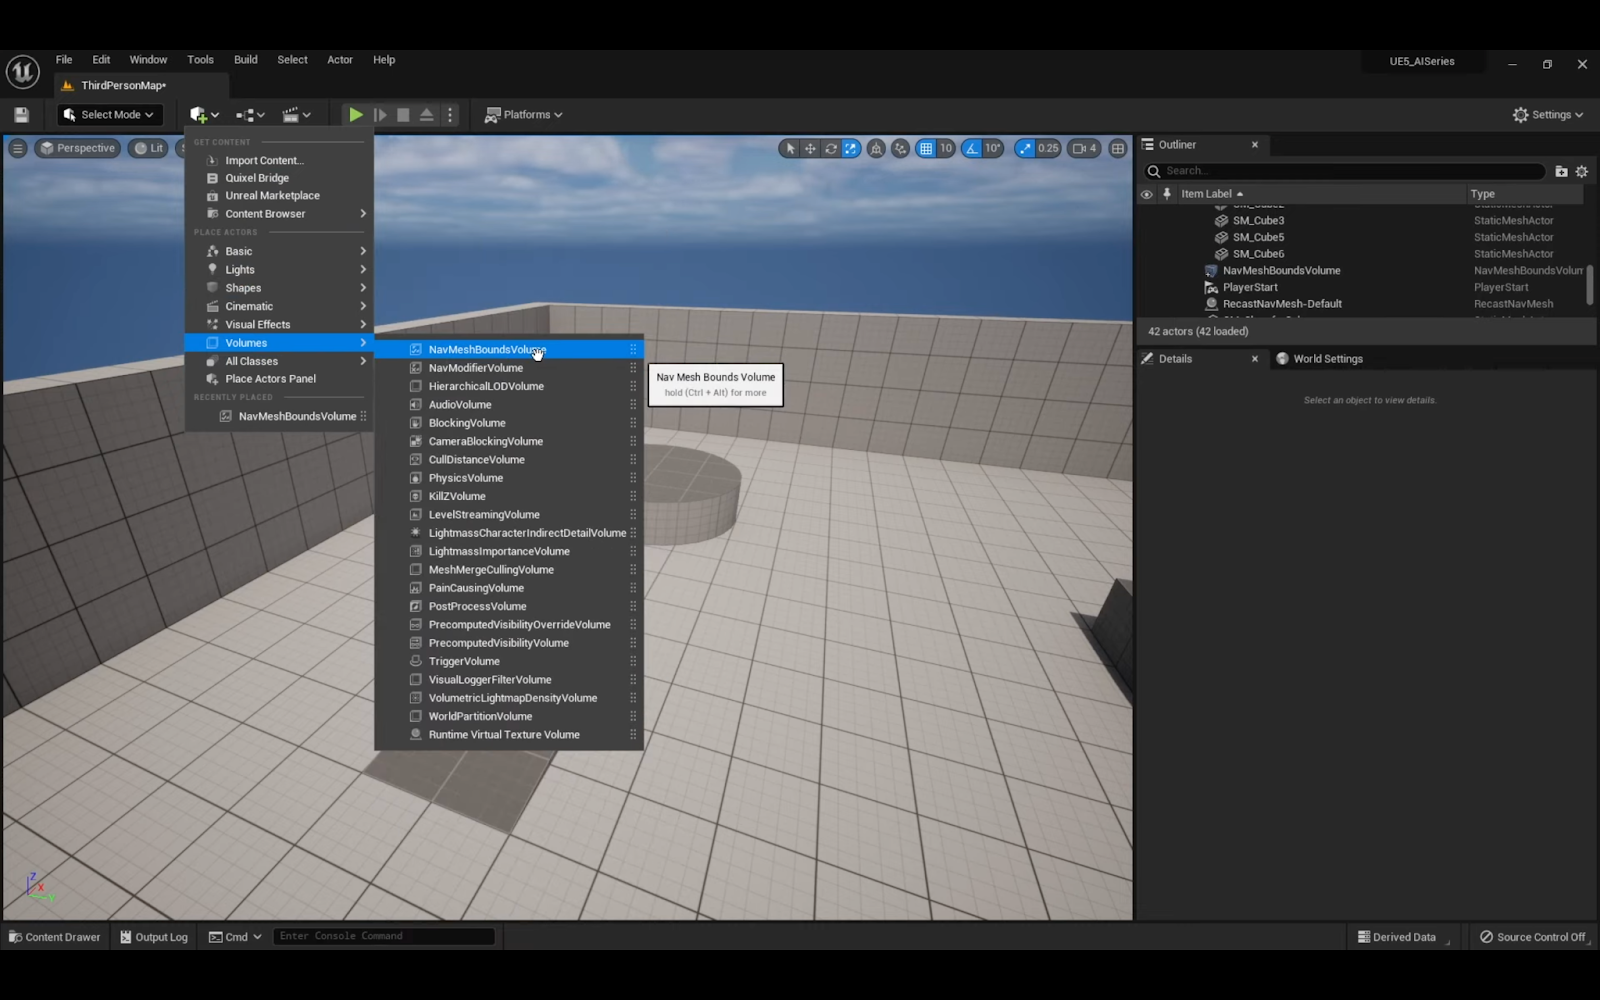Select NavModifierVolume in the Volumes submenu
Viewport: 1600px width, 1000px height.
509,368
